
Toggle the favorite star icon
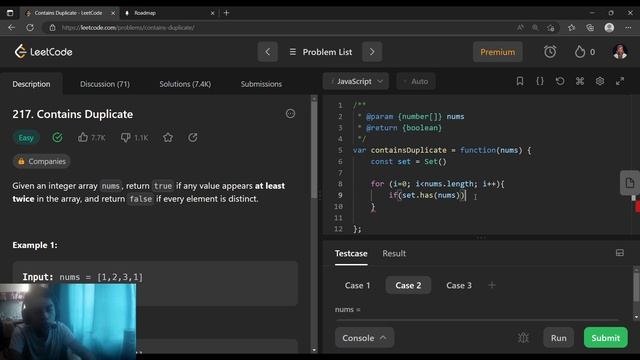click(x=168, y=138)
